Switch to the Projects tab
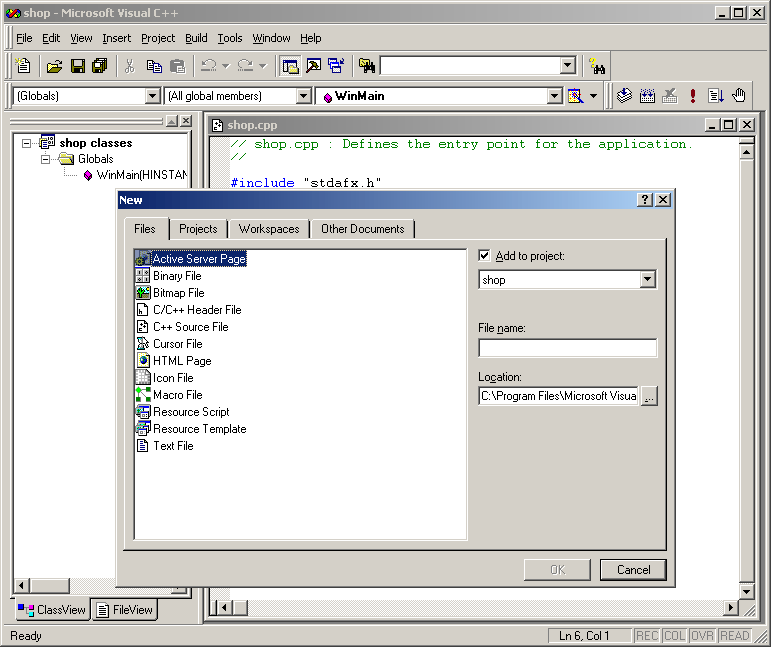The width and height of the screenshot is (771, 647). pyautogui.click(x=198, y=229)
